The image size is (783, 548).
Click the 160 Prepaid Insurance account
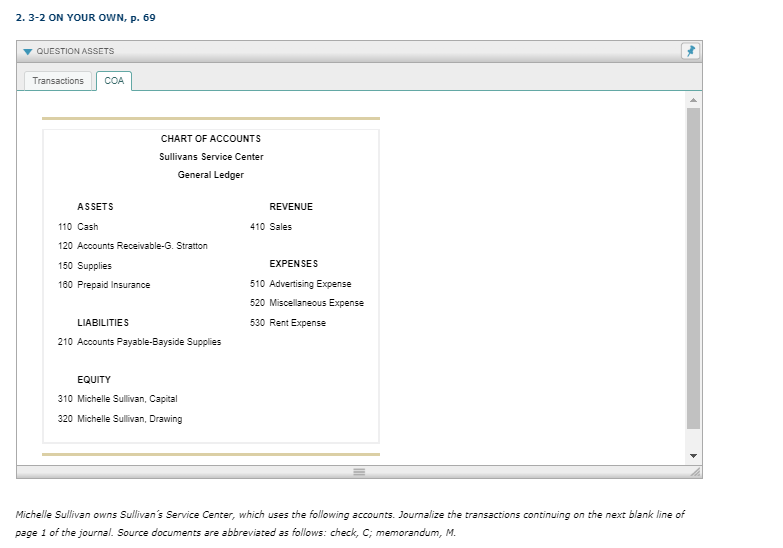pyautogui.click(x=104, y=285)
